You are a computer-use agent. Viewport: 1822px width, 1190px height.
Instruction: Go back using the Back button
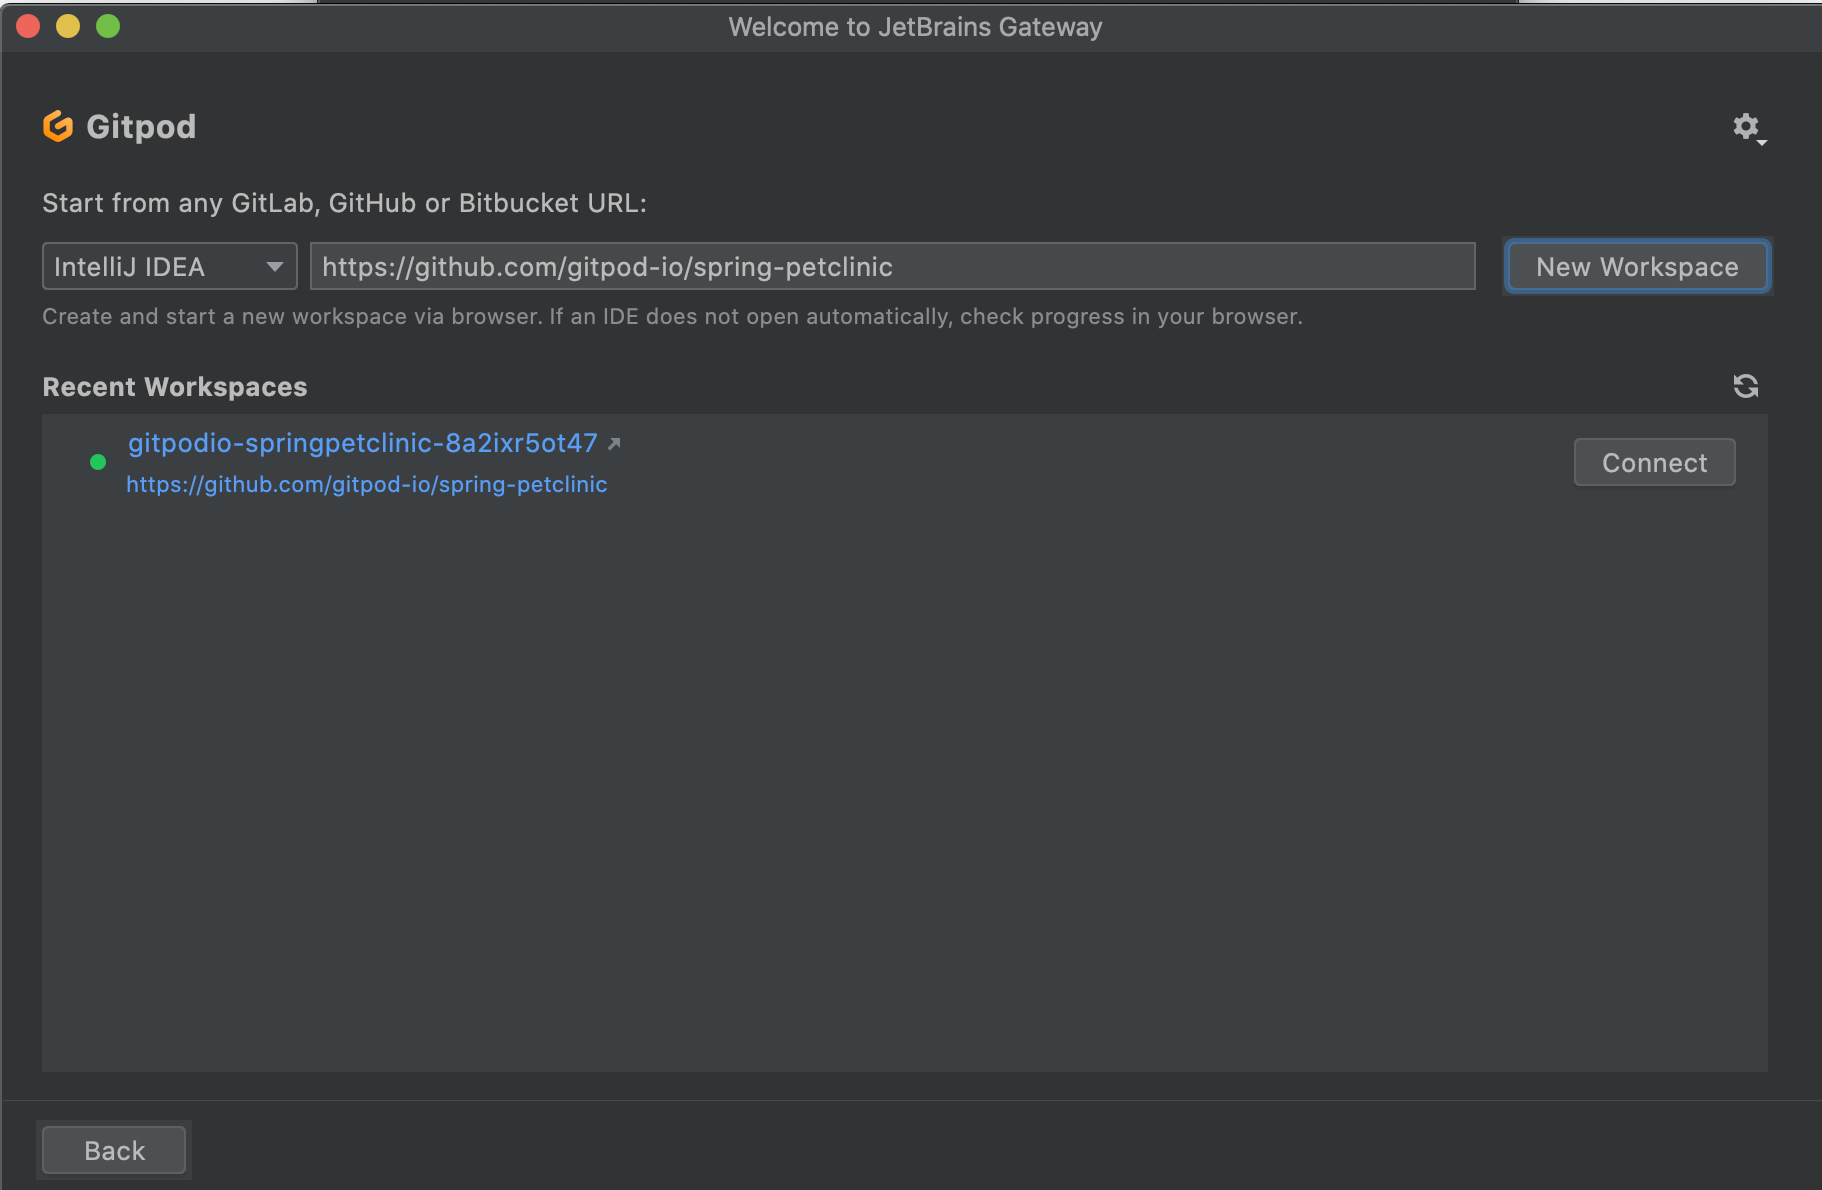tap(114, 1150)
